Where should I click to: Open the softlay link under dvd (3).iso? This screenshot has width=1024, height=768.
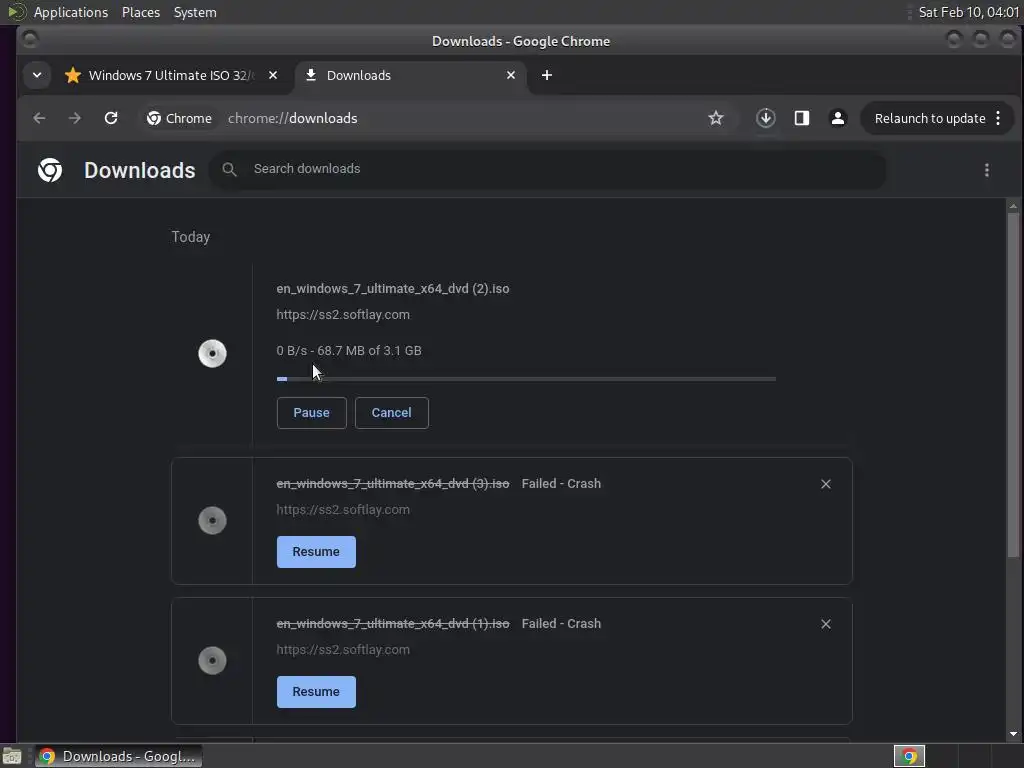point(343,510)
